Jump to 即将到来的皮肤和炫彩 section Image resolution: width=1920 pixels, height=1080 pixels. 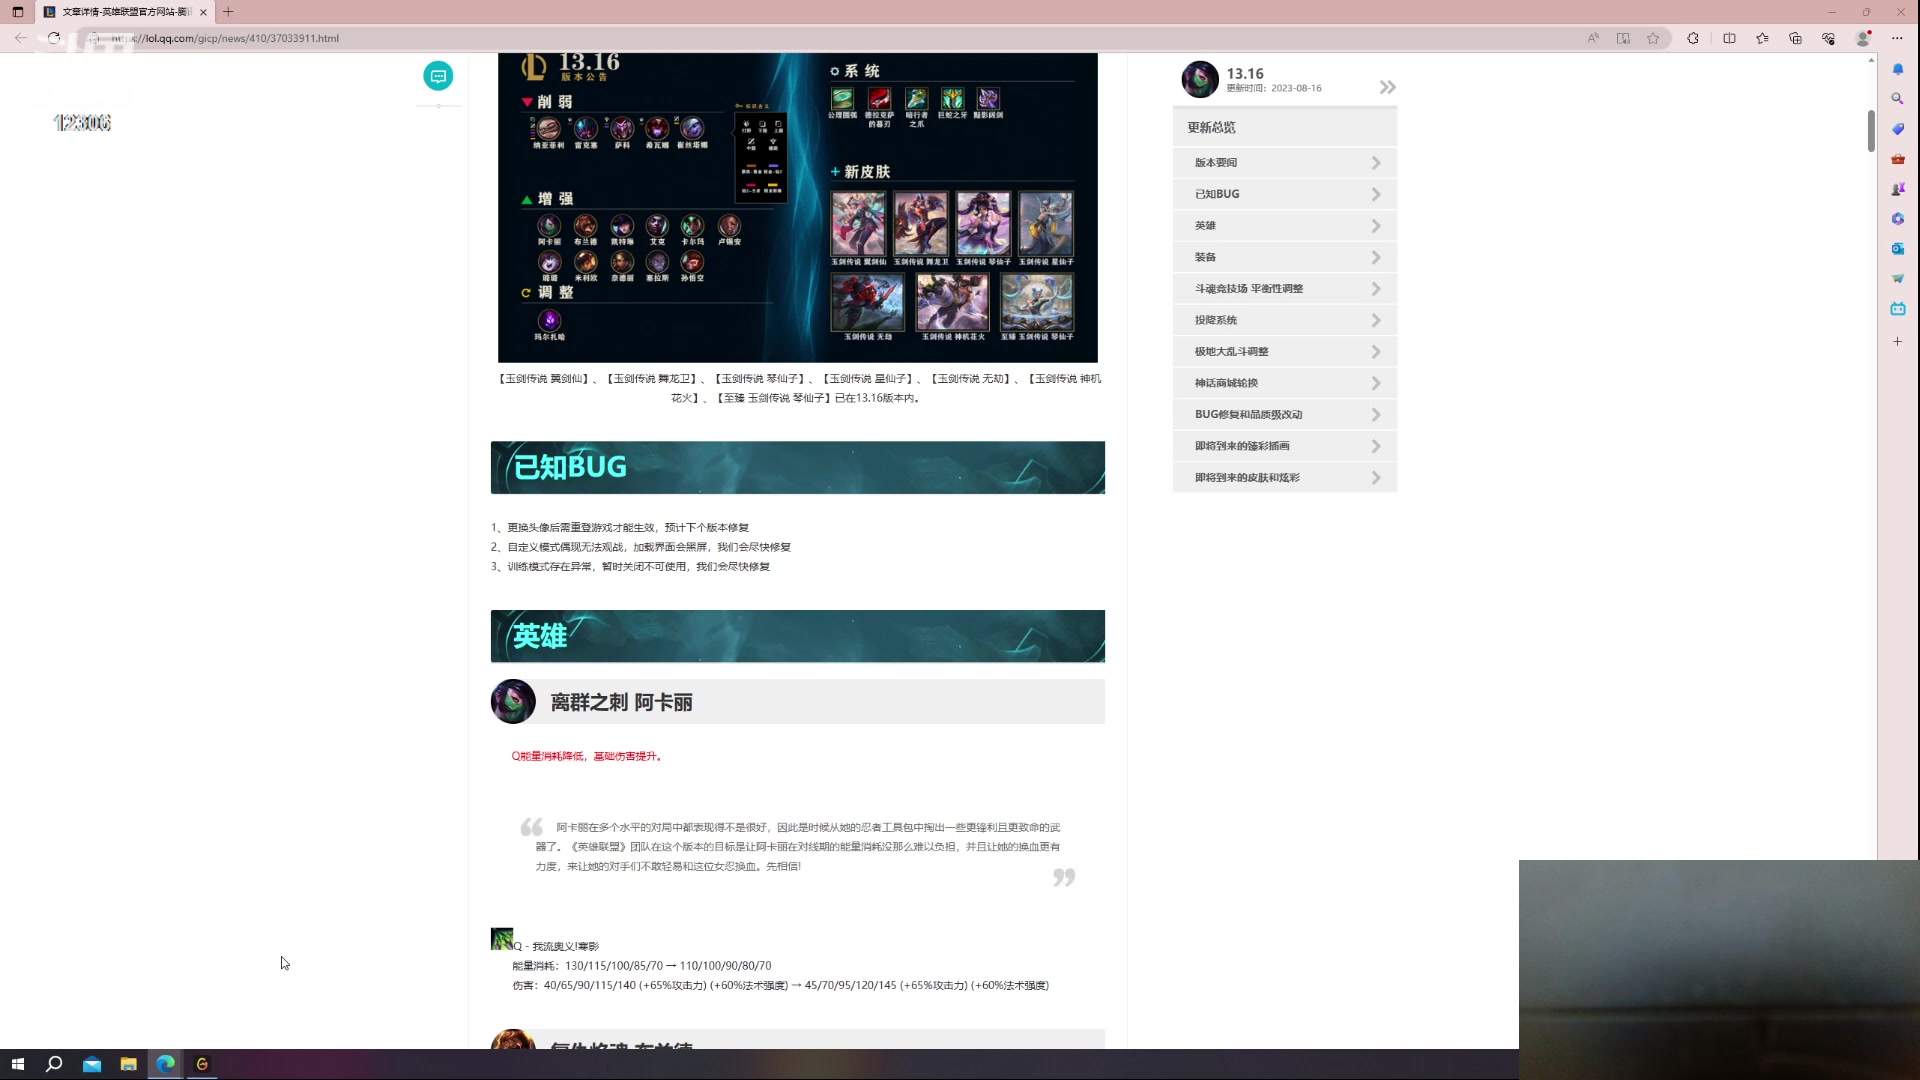(x=1285, y=478)
